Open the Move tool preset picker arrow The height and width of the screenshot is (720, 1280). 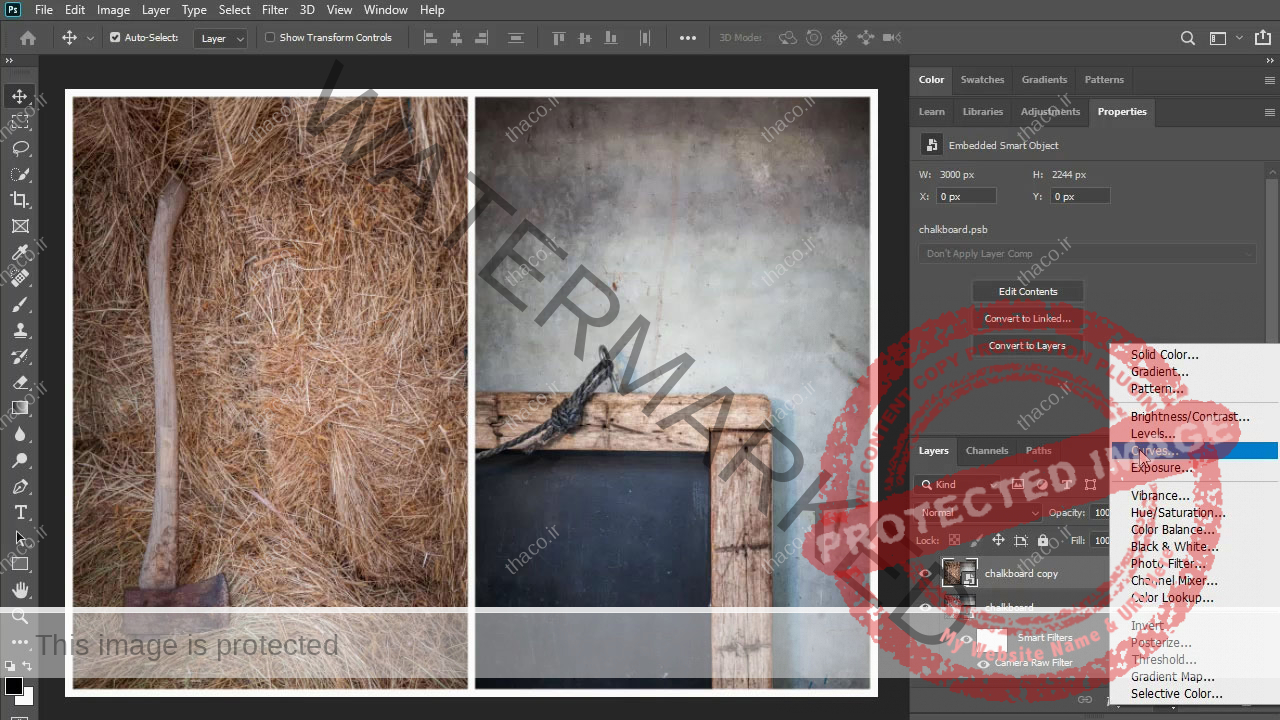pyautogui.click(x=90, y=38)
